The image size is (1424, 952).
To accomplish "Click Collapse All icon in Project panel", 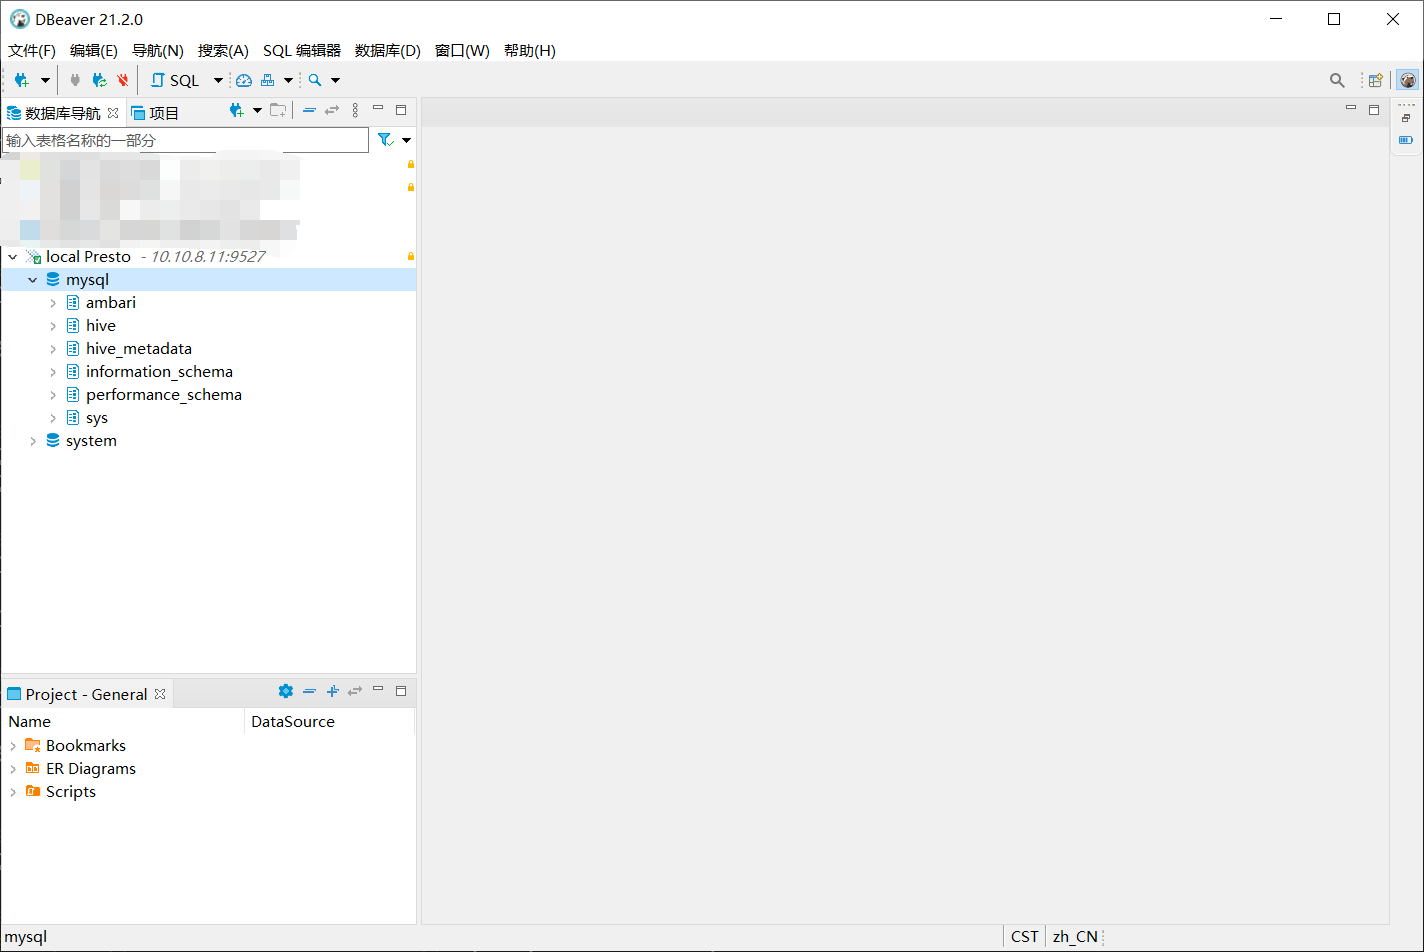I will point(309,691).
